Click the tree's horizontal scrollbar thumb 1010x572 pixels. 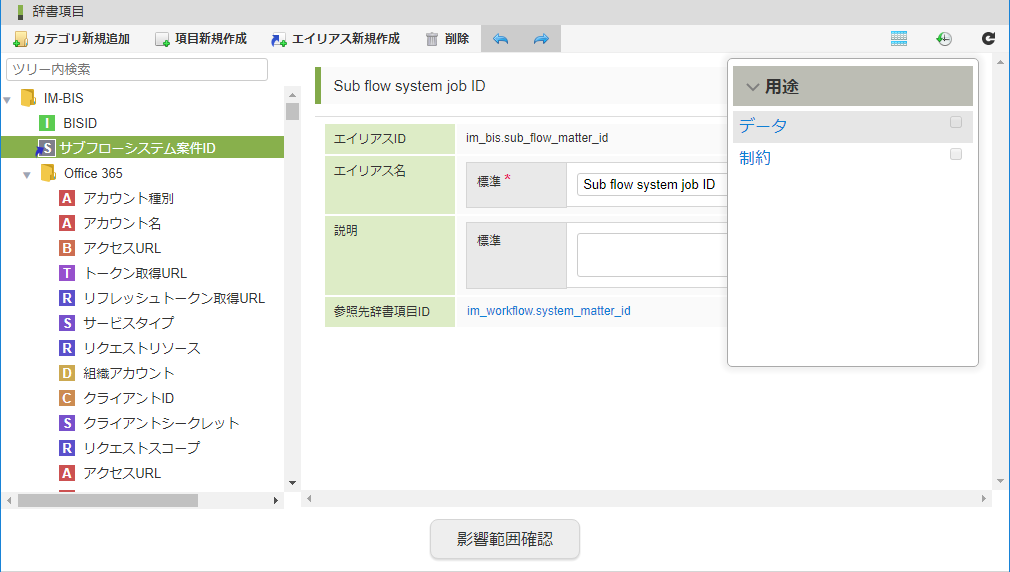107,500
